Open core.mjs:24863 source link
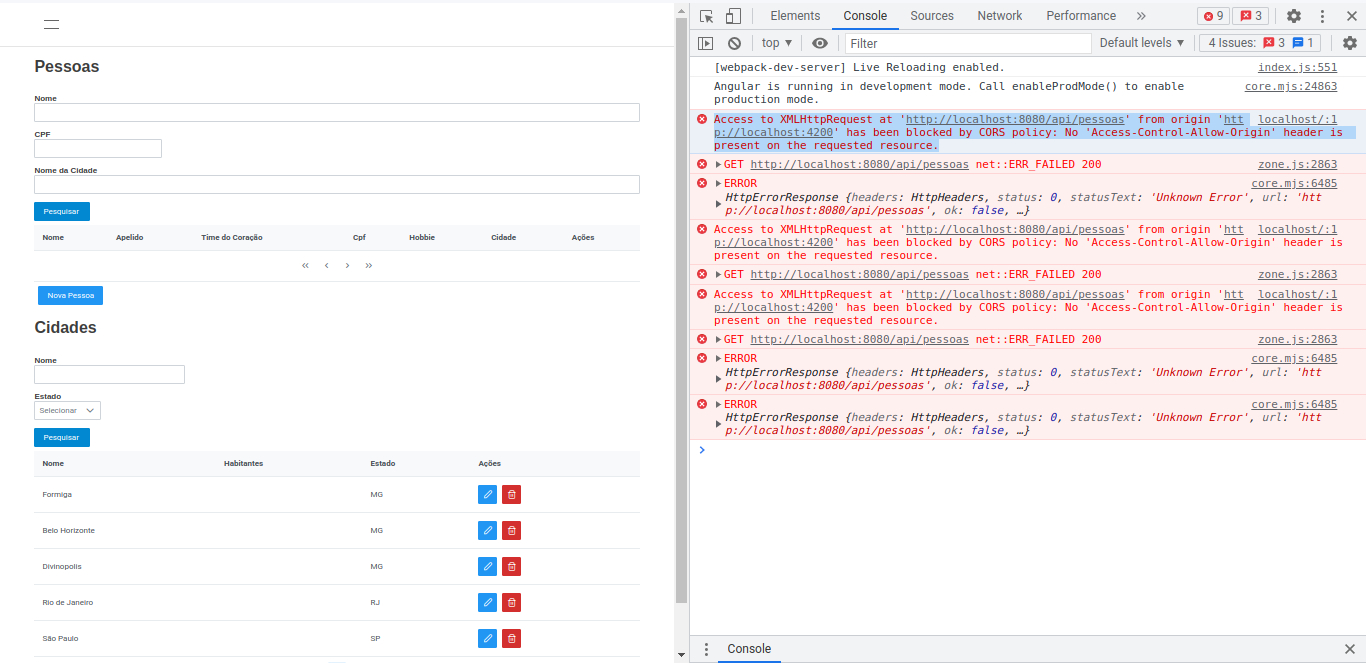 tap(1291, 86)
